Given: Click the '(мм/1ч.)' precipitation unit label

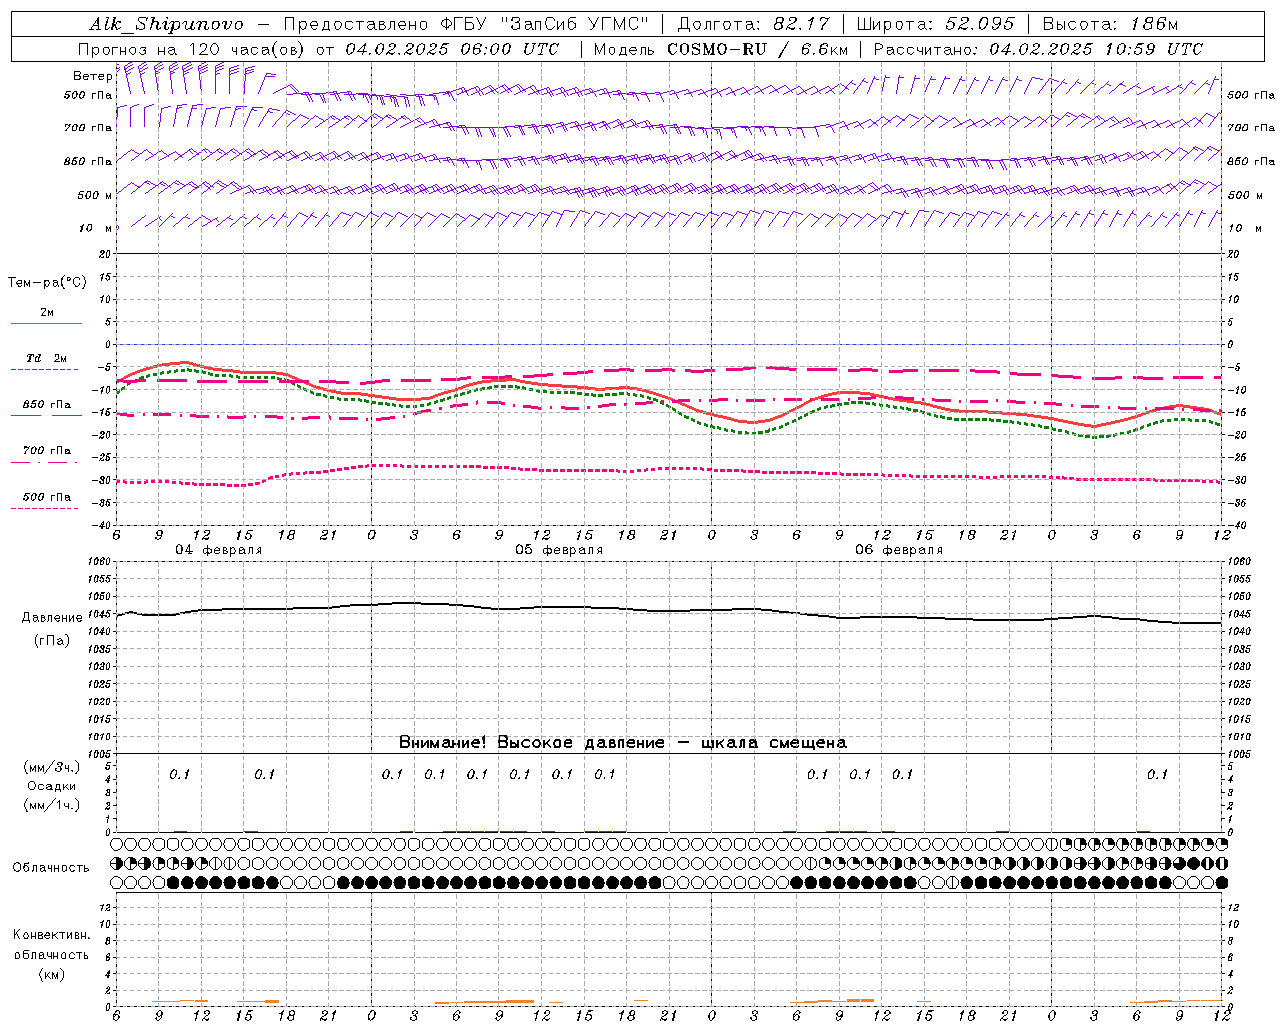Looking at the screenshot, I should (x=51, y=805).
